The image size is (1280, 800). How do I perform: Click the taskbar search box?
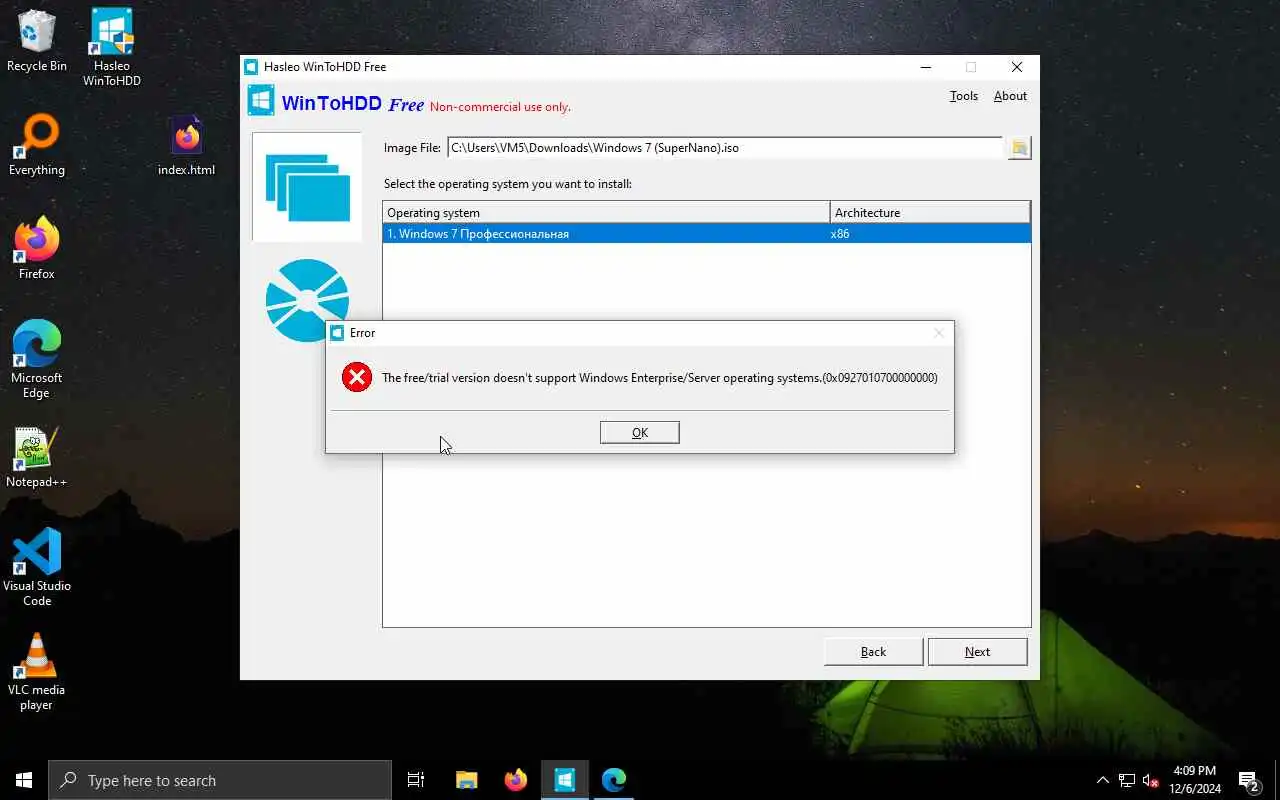click(x=220, y=780)
